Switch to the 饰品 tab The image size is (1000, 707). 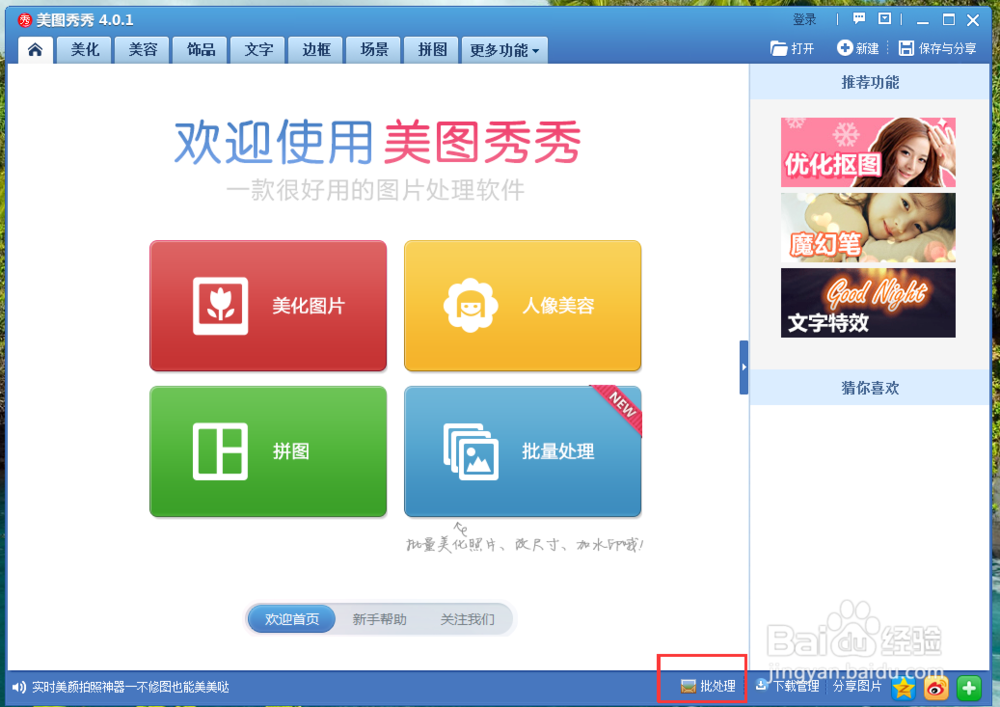coord(201,50)
